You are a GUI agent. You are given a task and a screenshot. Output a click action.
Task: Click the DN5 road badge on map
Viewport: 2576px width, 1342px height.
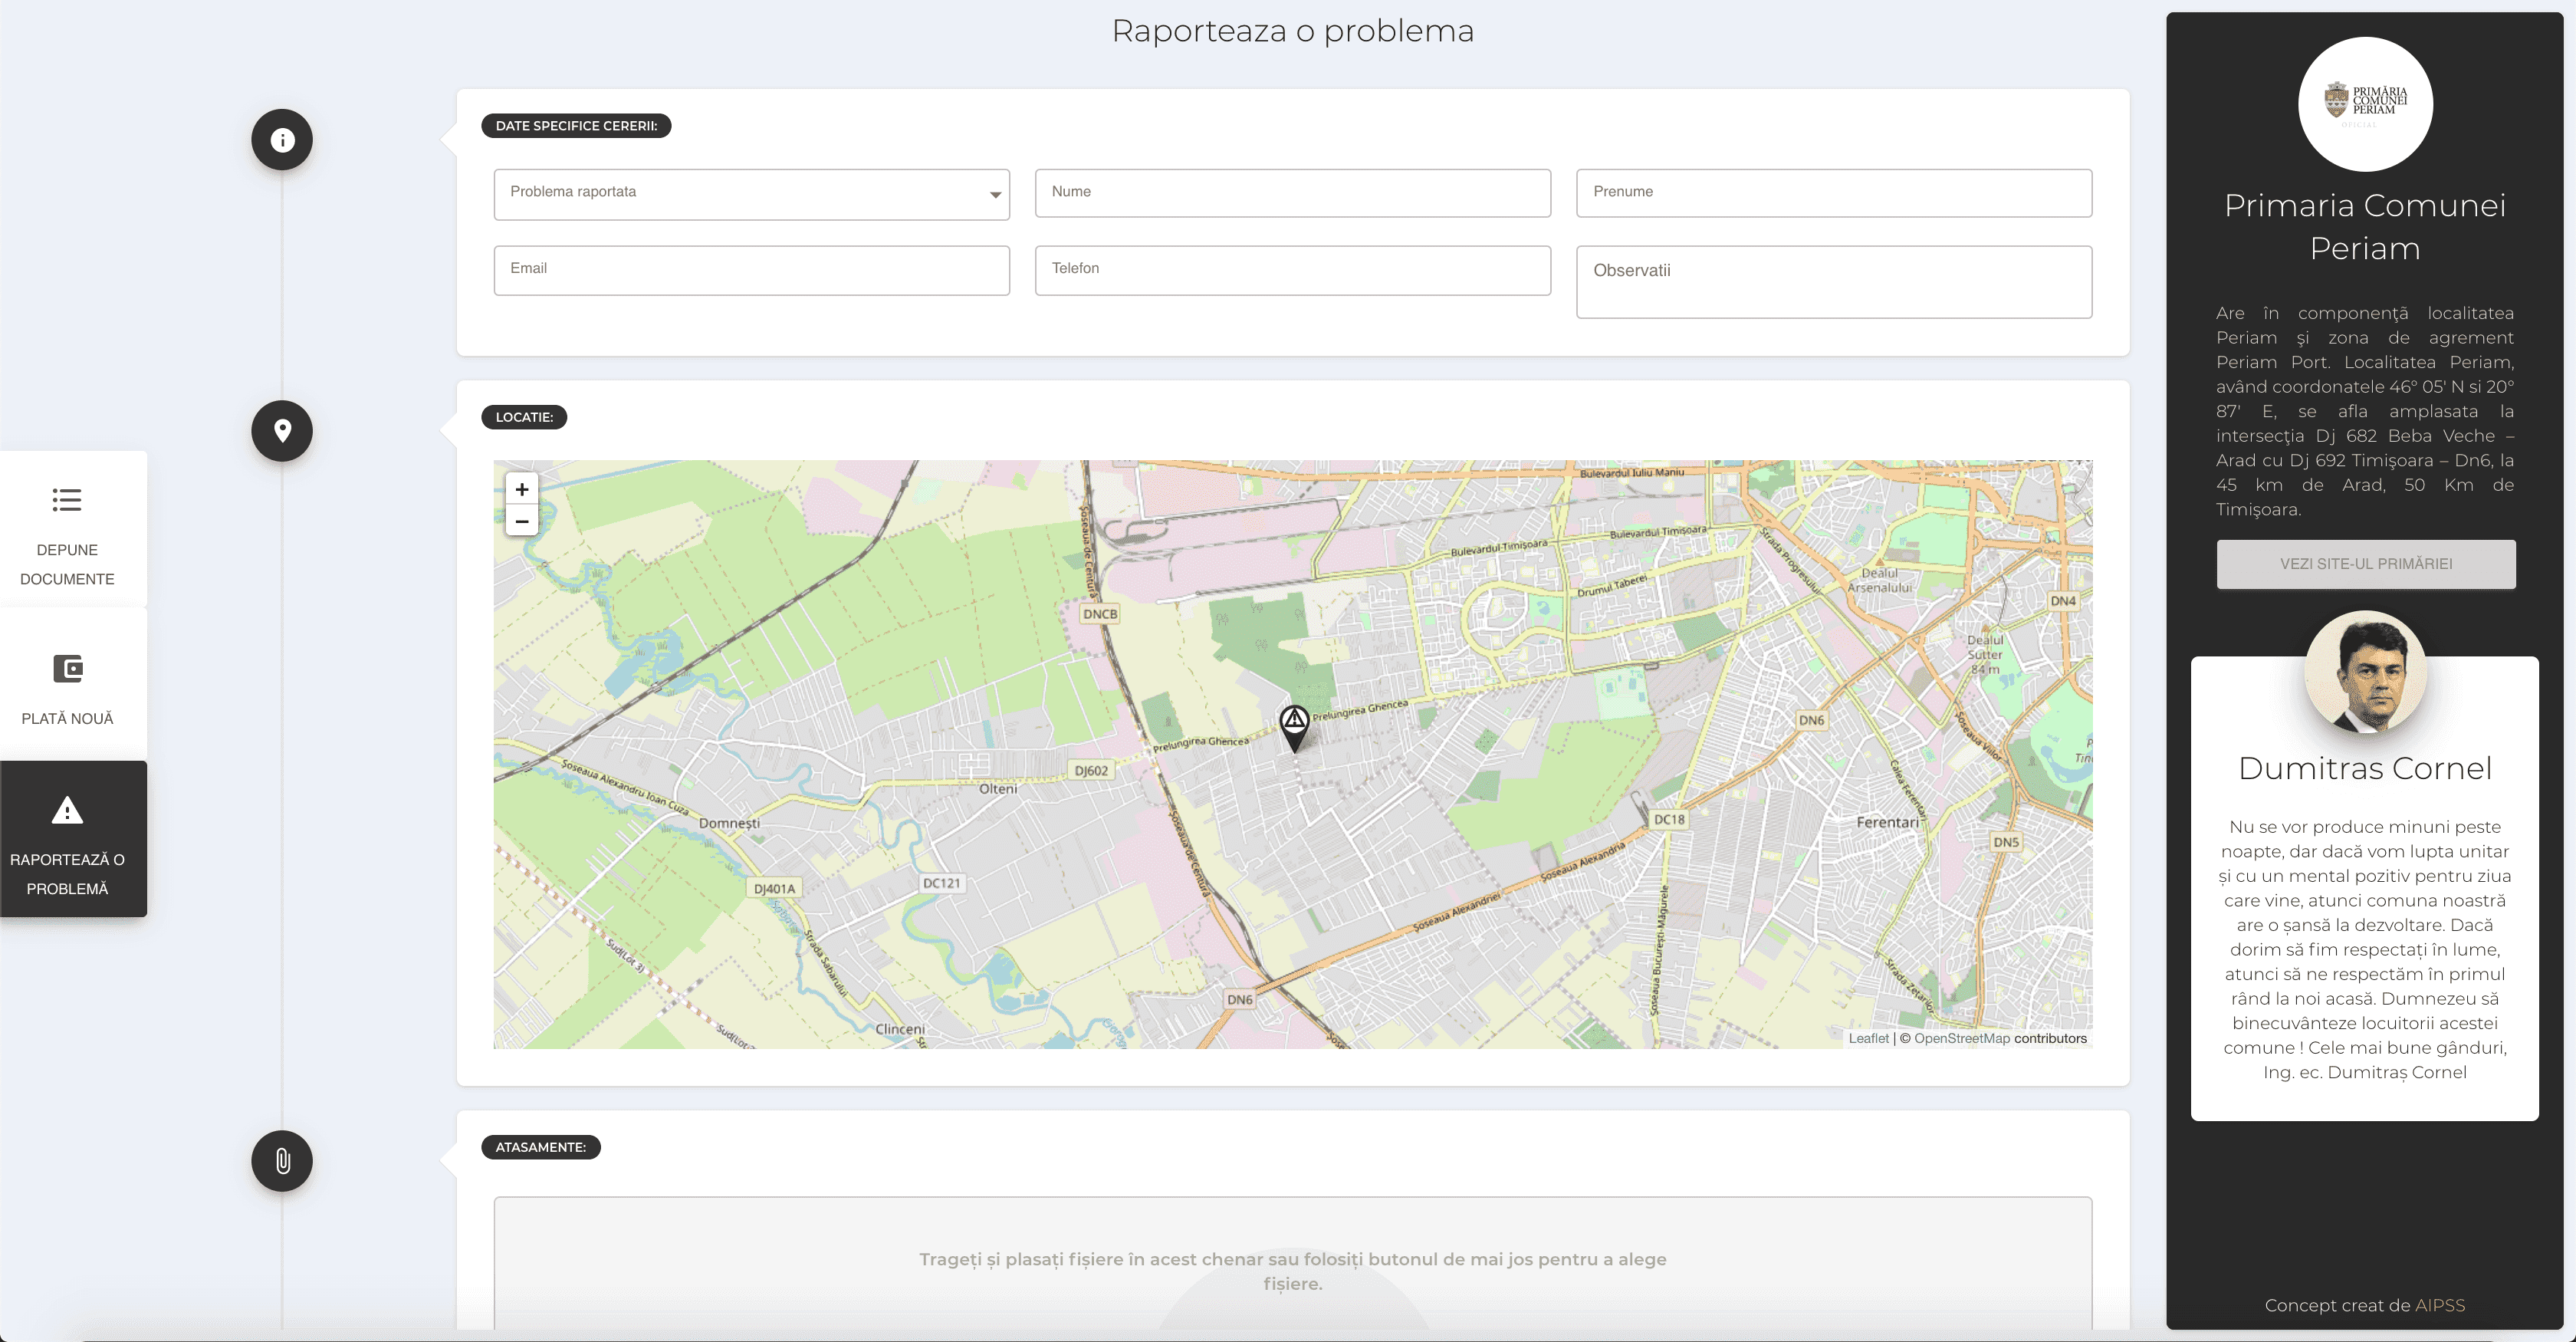[x=2006, y=842]
